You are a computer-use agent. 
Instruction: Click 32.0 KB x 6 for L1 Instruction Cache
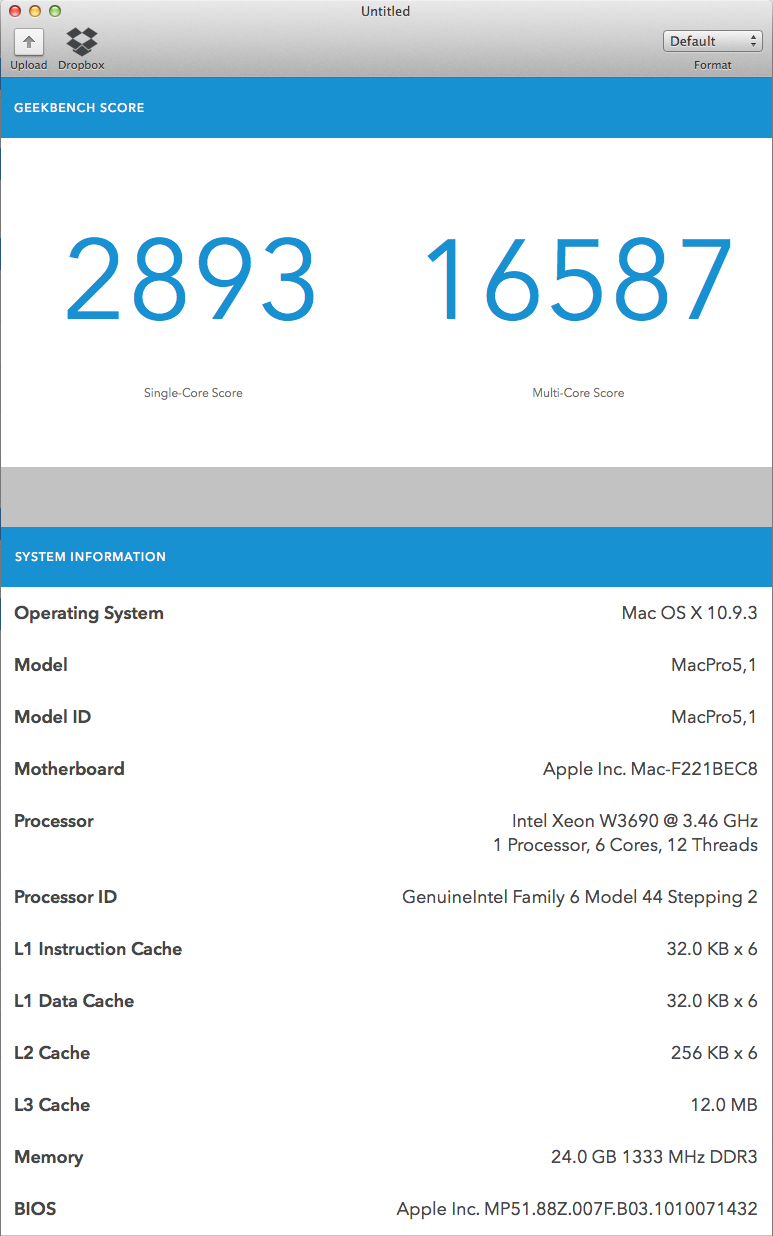tap(712, 949)
